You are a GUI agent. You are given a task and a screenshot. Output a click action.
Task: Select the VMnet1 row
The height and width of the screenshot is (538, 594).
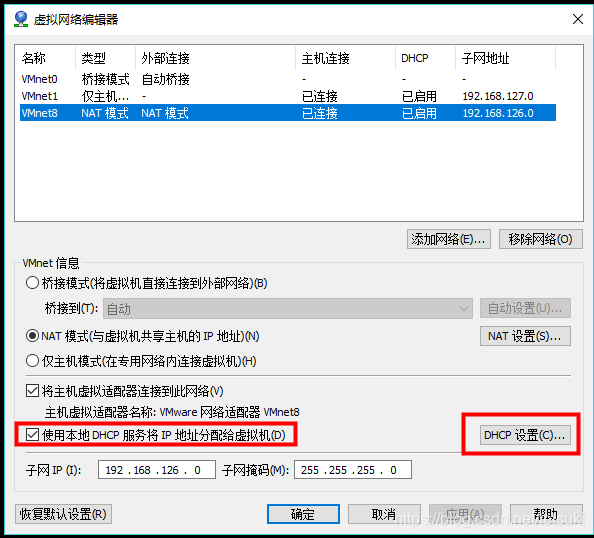[288, 96]
